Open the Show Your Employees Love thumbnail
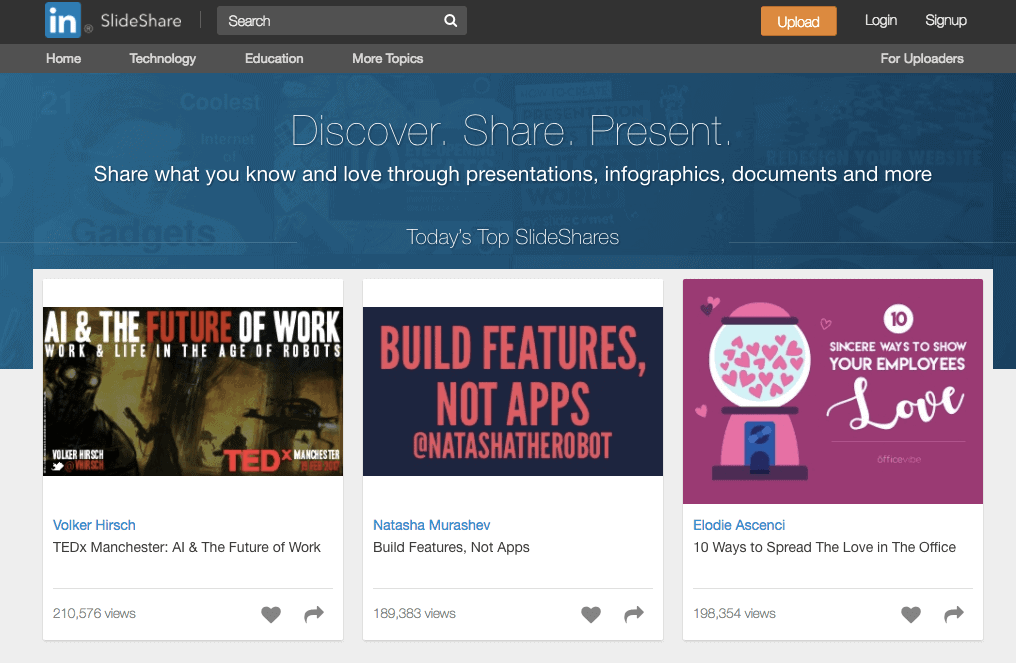The height and width of the screenshot is (663, 1016). pos(833,391)
